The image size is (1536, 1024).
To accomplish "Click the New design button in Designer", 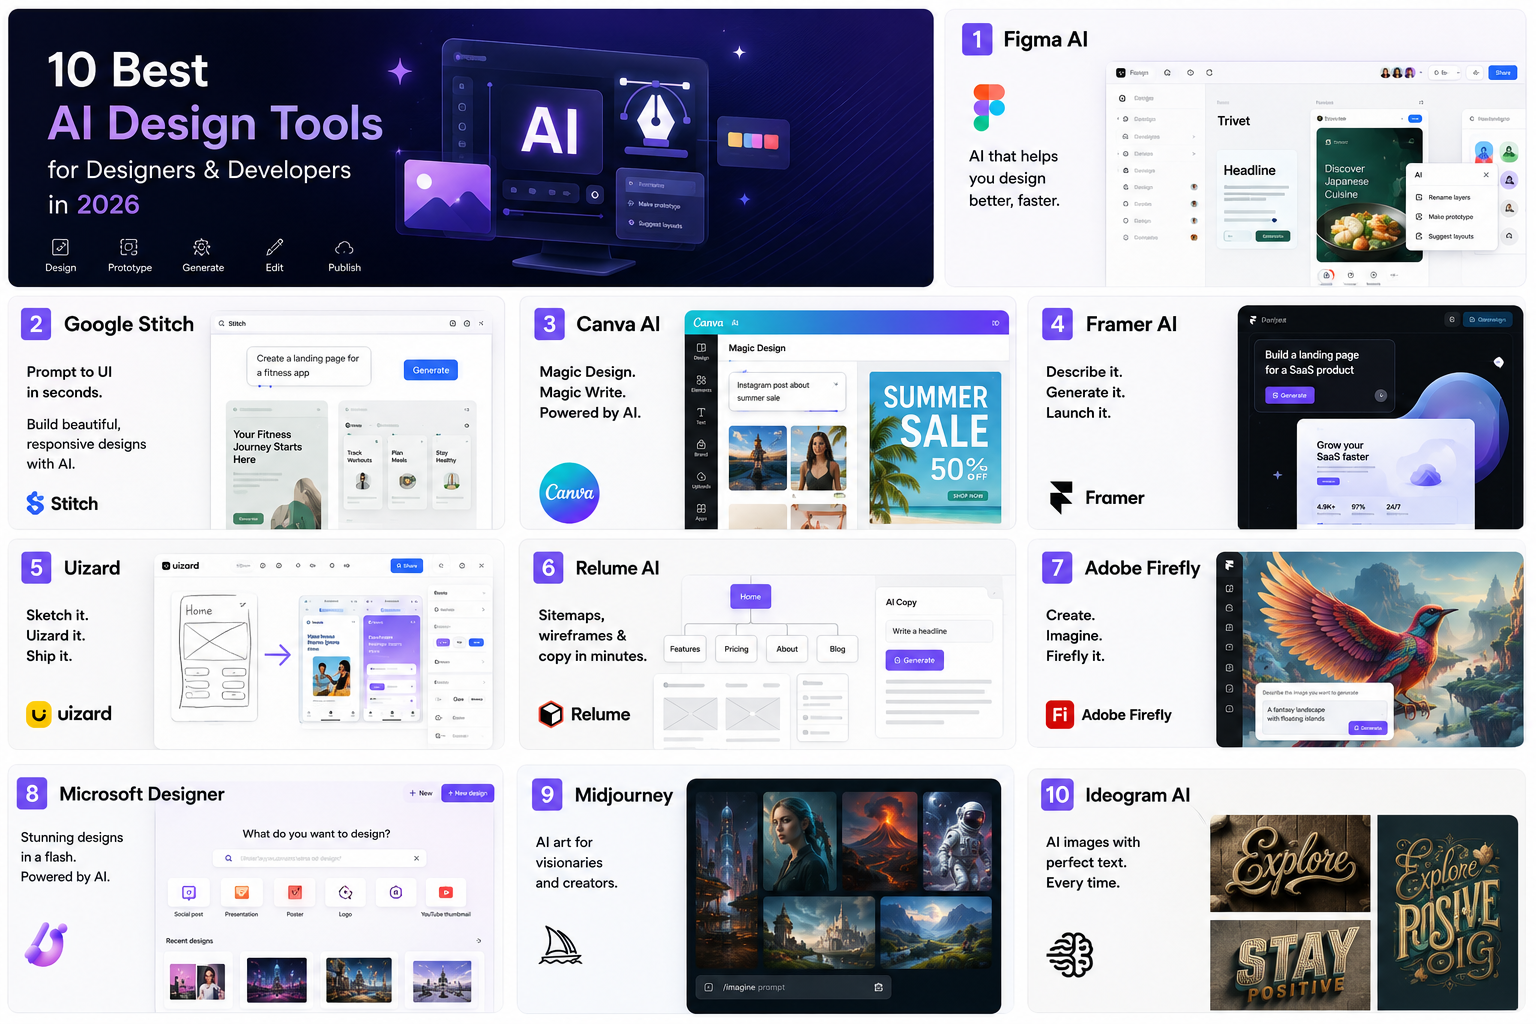I will click(467, 793).
